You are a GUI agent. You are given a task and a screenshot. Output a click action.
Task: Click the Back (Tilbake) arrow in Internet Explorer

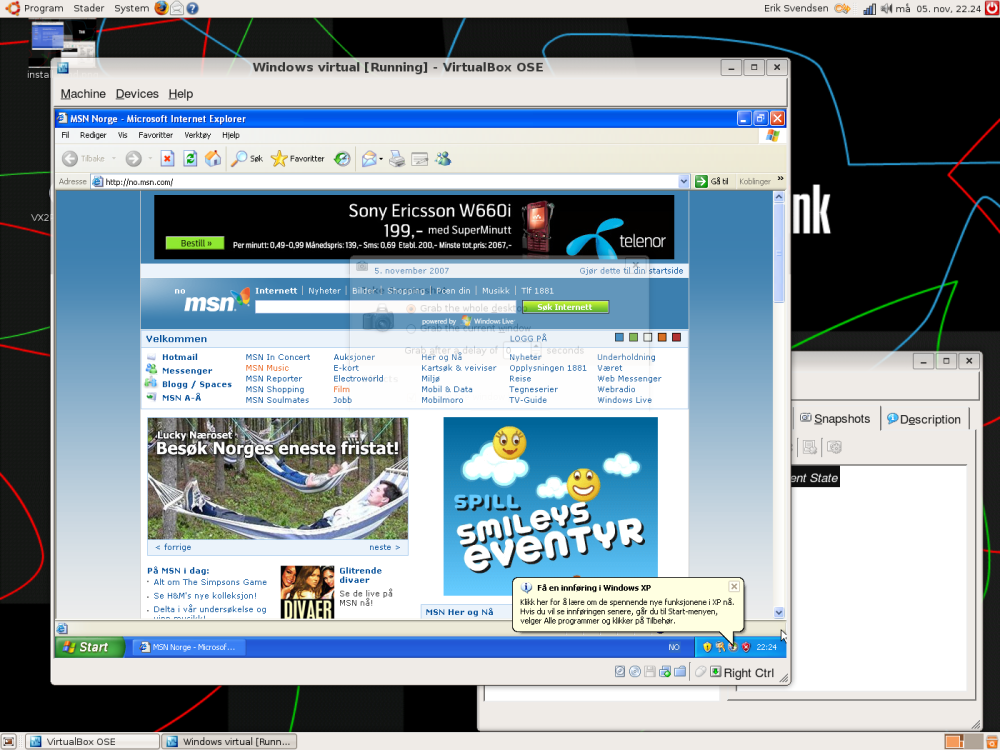70,159
